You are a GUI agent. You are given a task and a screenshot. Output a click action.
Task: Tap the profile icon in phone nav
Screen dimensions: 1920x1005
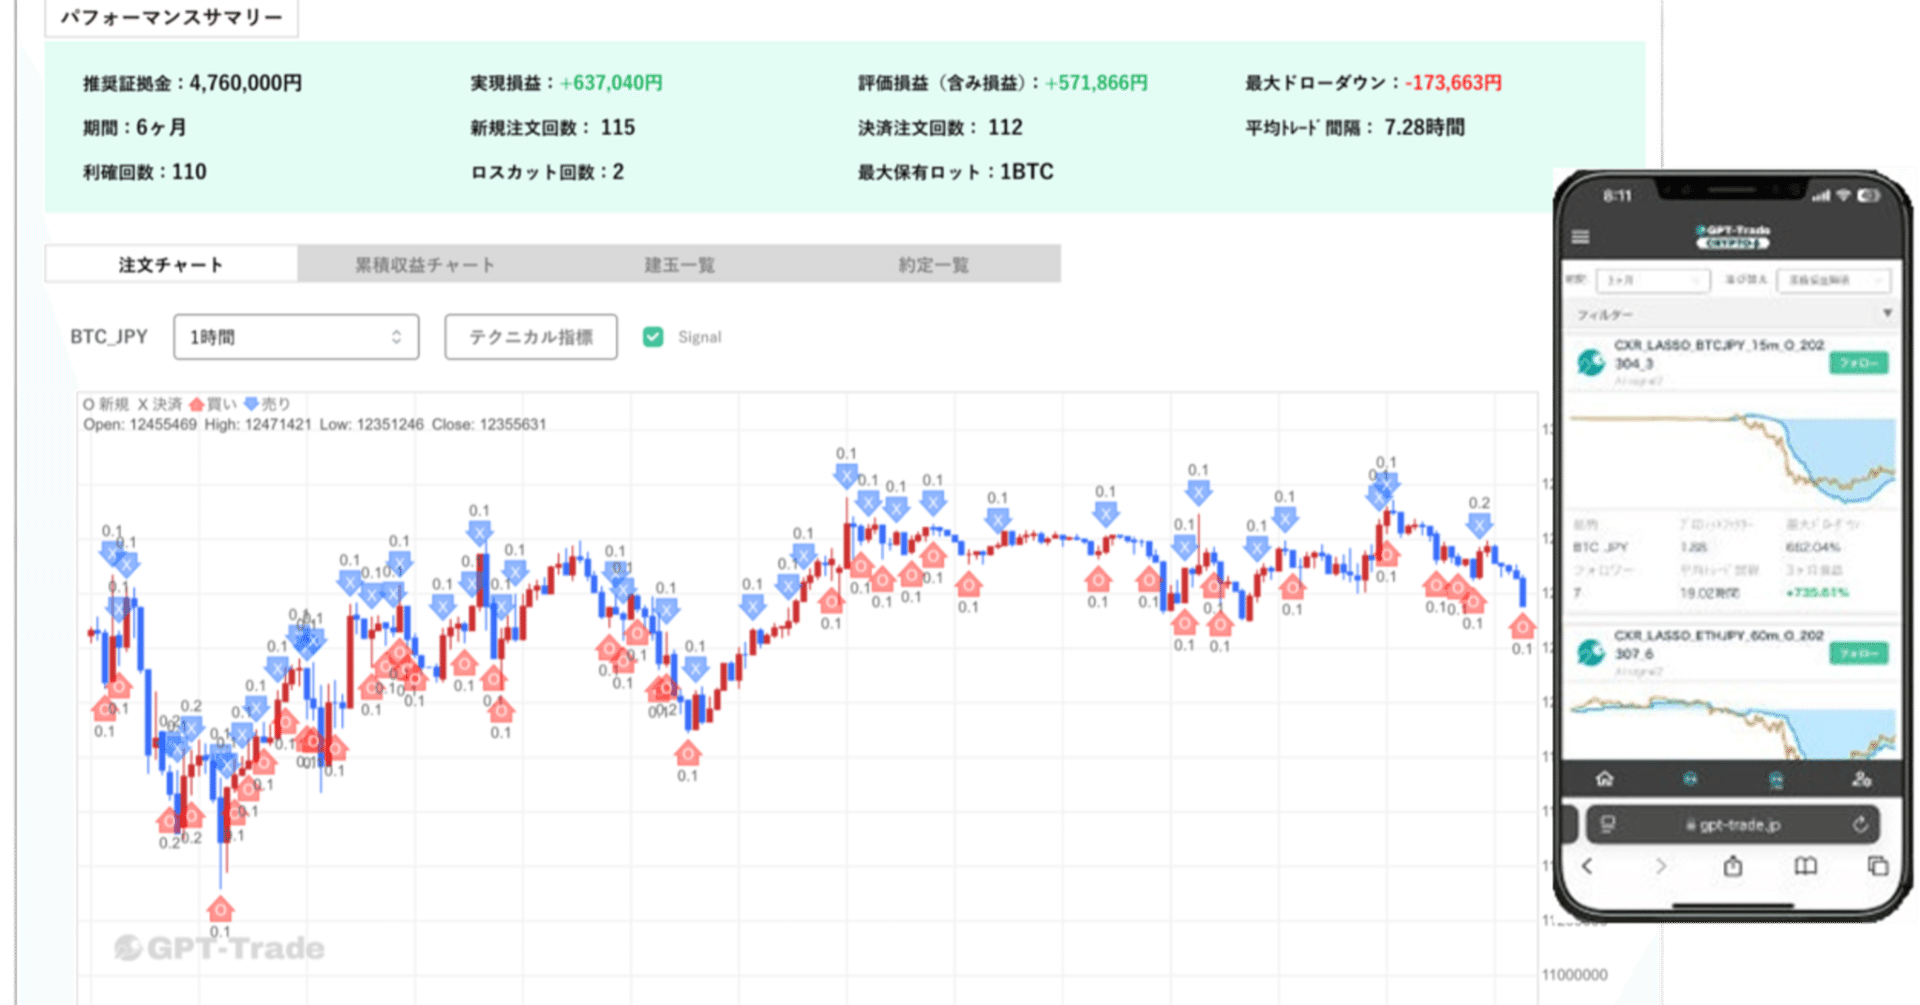click(x=1861, y=778)
